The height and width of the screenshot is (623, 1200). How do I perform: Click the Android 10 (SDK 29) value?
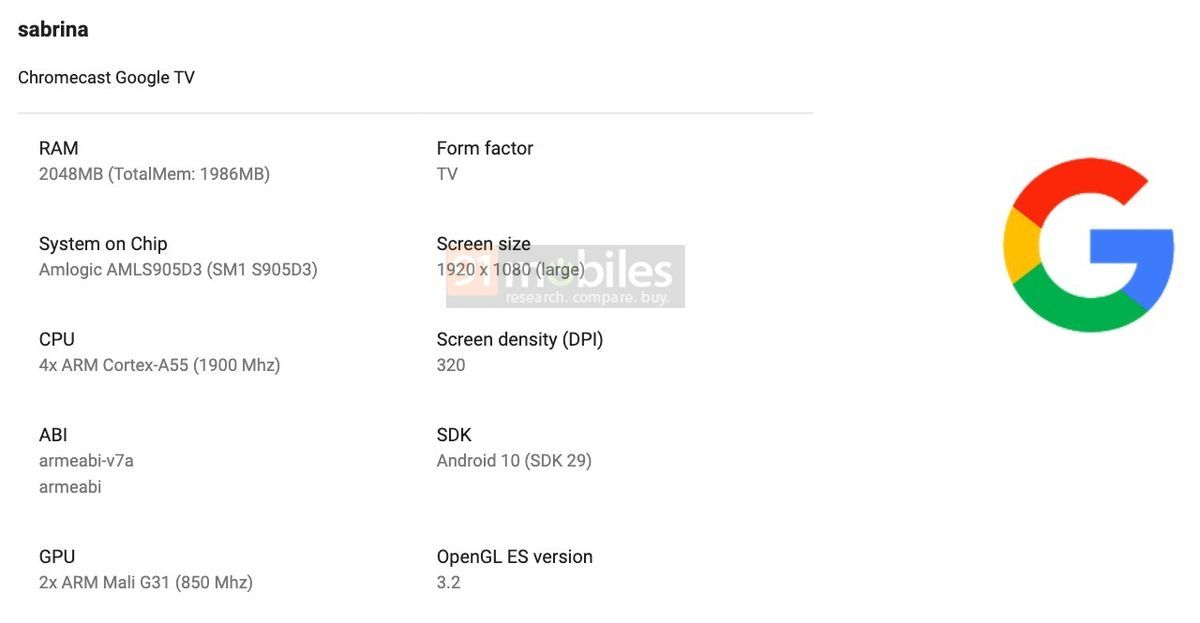[x=514, y=461]
